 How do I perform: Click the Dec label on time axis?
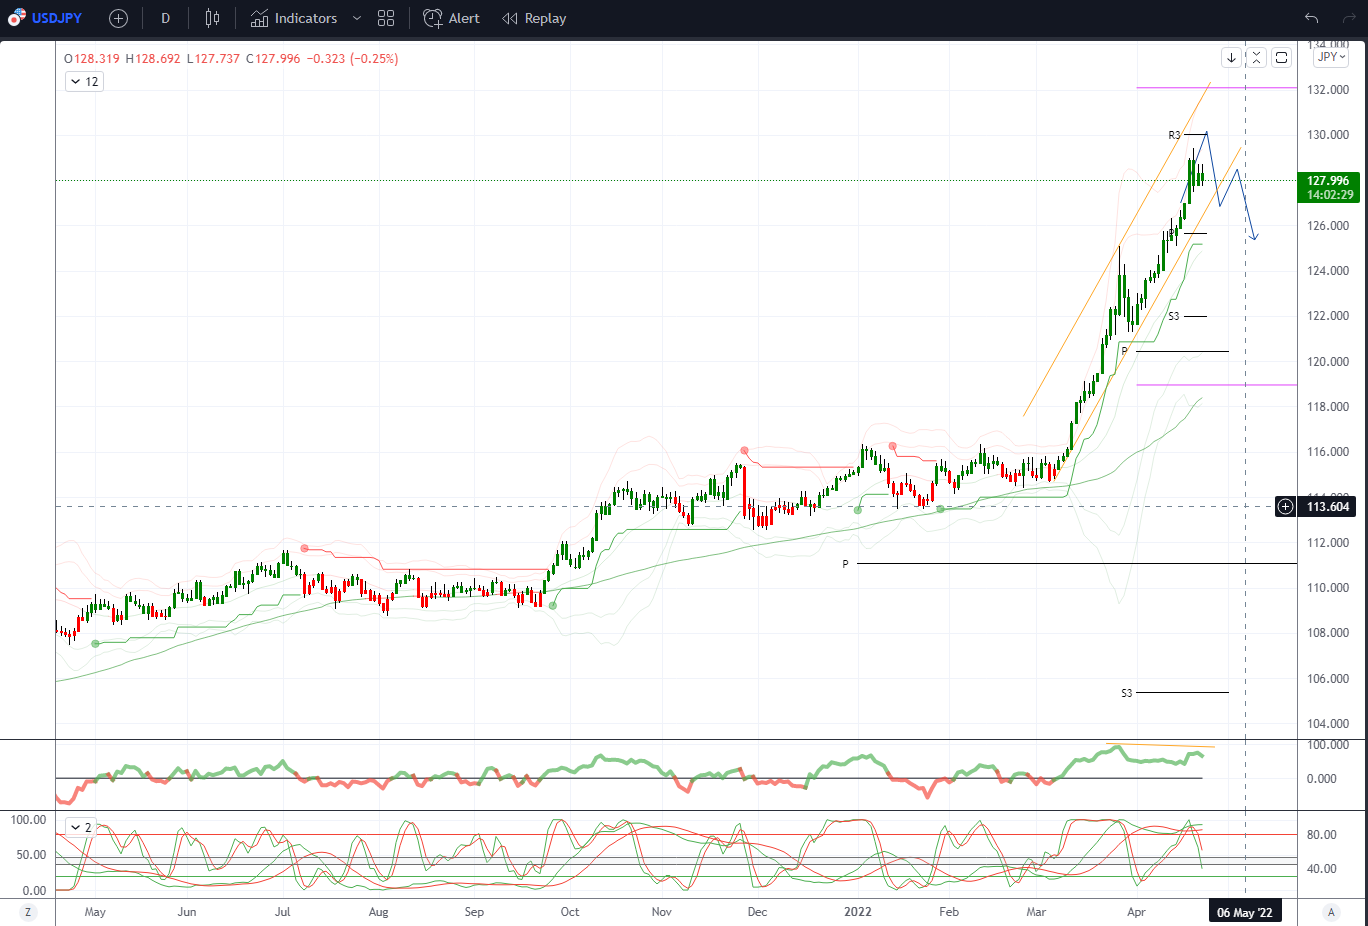point(757,912)
